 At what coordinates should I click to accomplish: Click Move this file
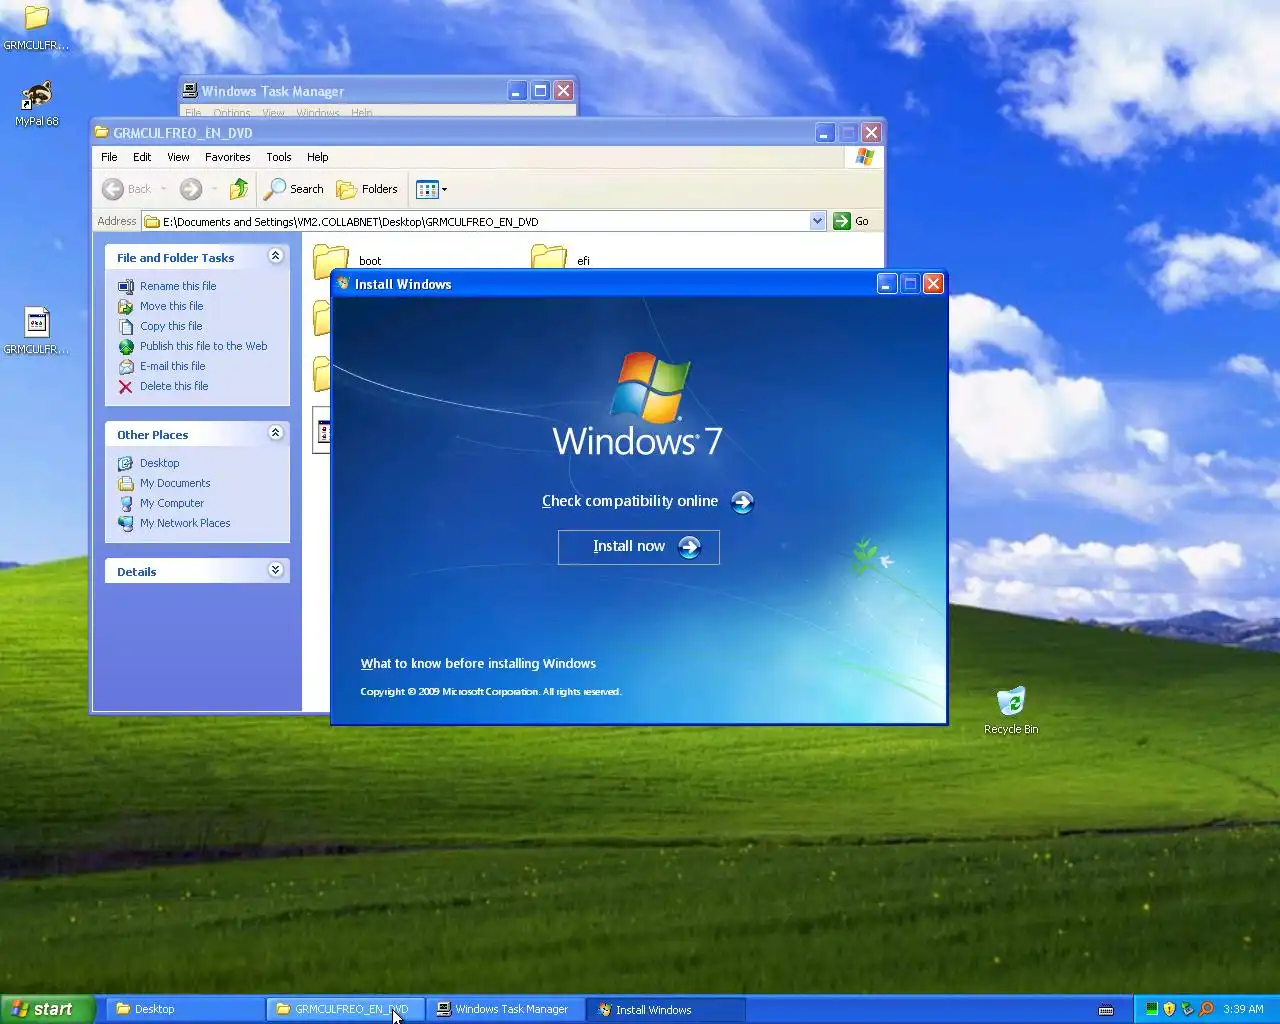coord(171,306)
